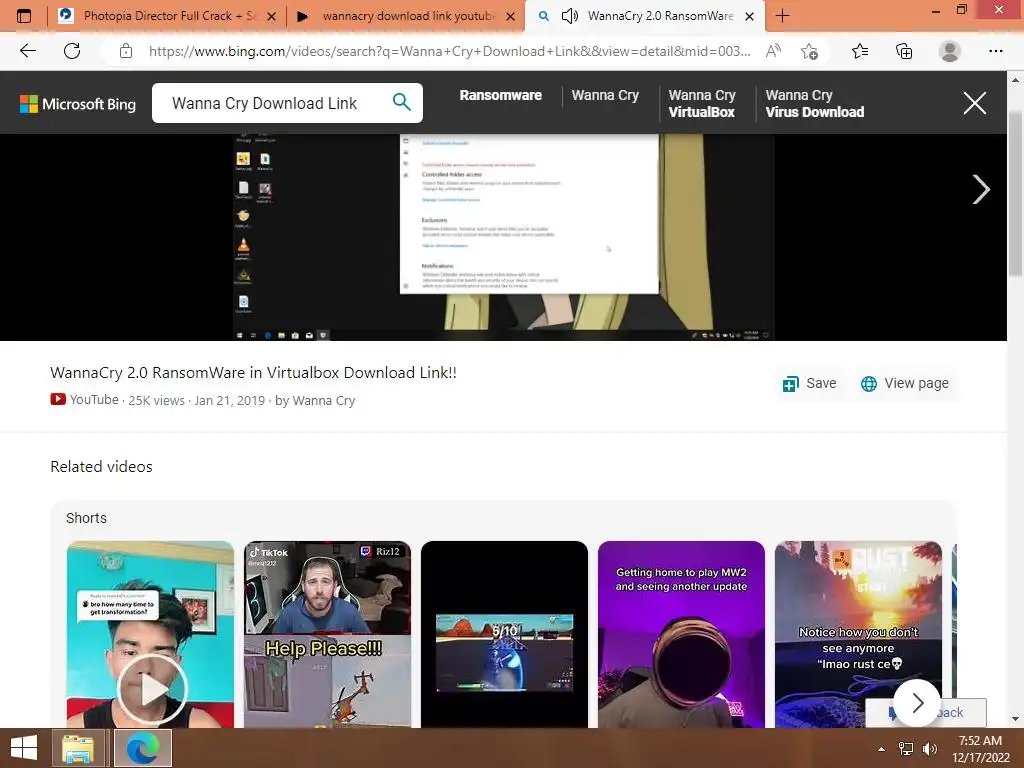Screen dimensions: 1024x768
Task: Click the playing video preview
Action: point(504,237)
